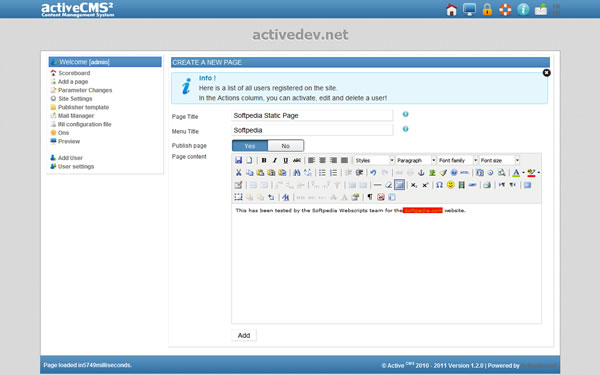
Task: Open Site Settings in sidebar
Action: pos(75,98)
